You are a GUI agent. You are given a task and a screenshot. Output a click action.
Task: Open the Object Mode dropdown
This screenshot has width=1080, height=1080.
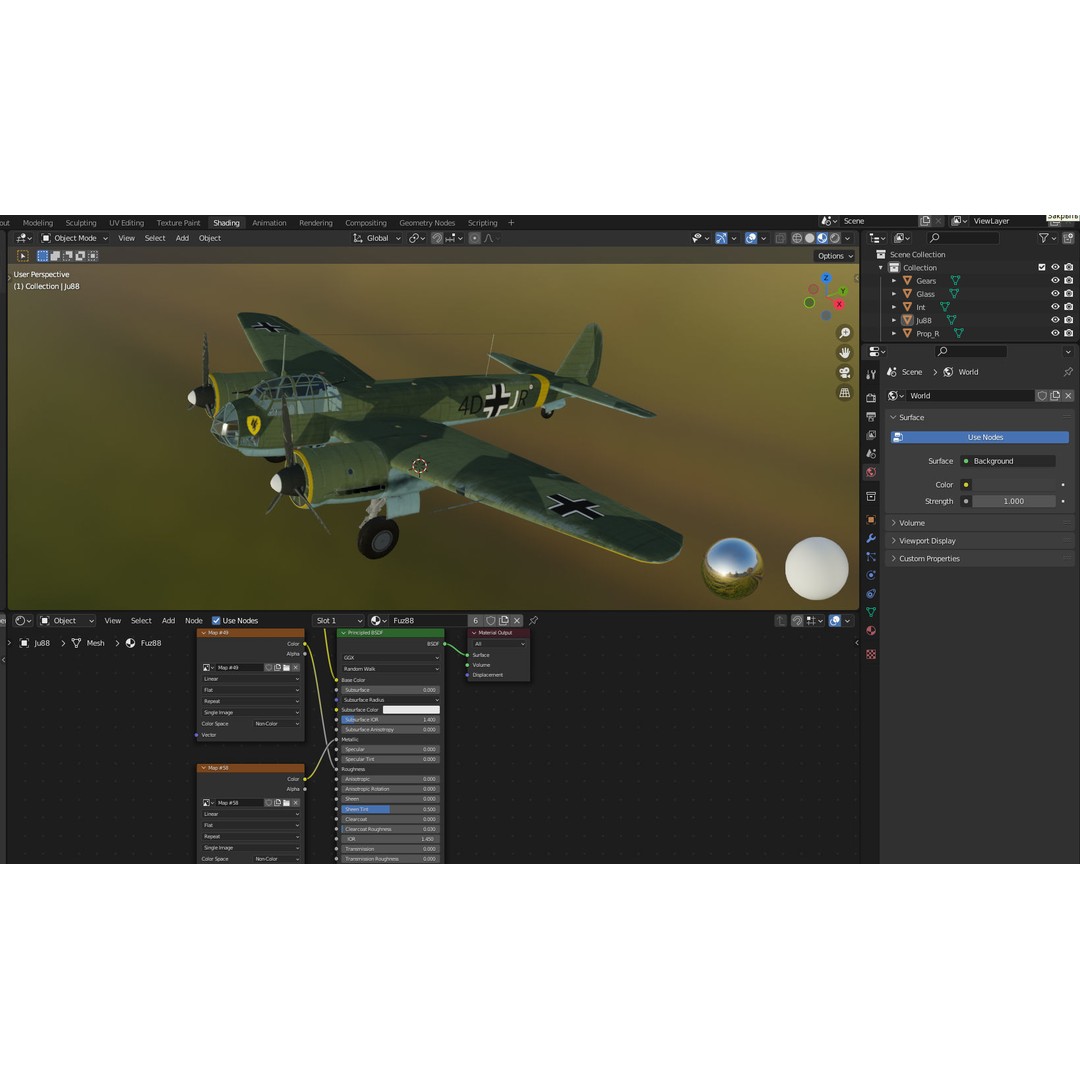[x=74, y=238]
